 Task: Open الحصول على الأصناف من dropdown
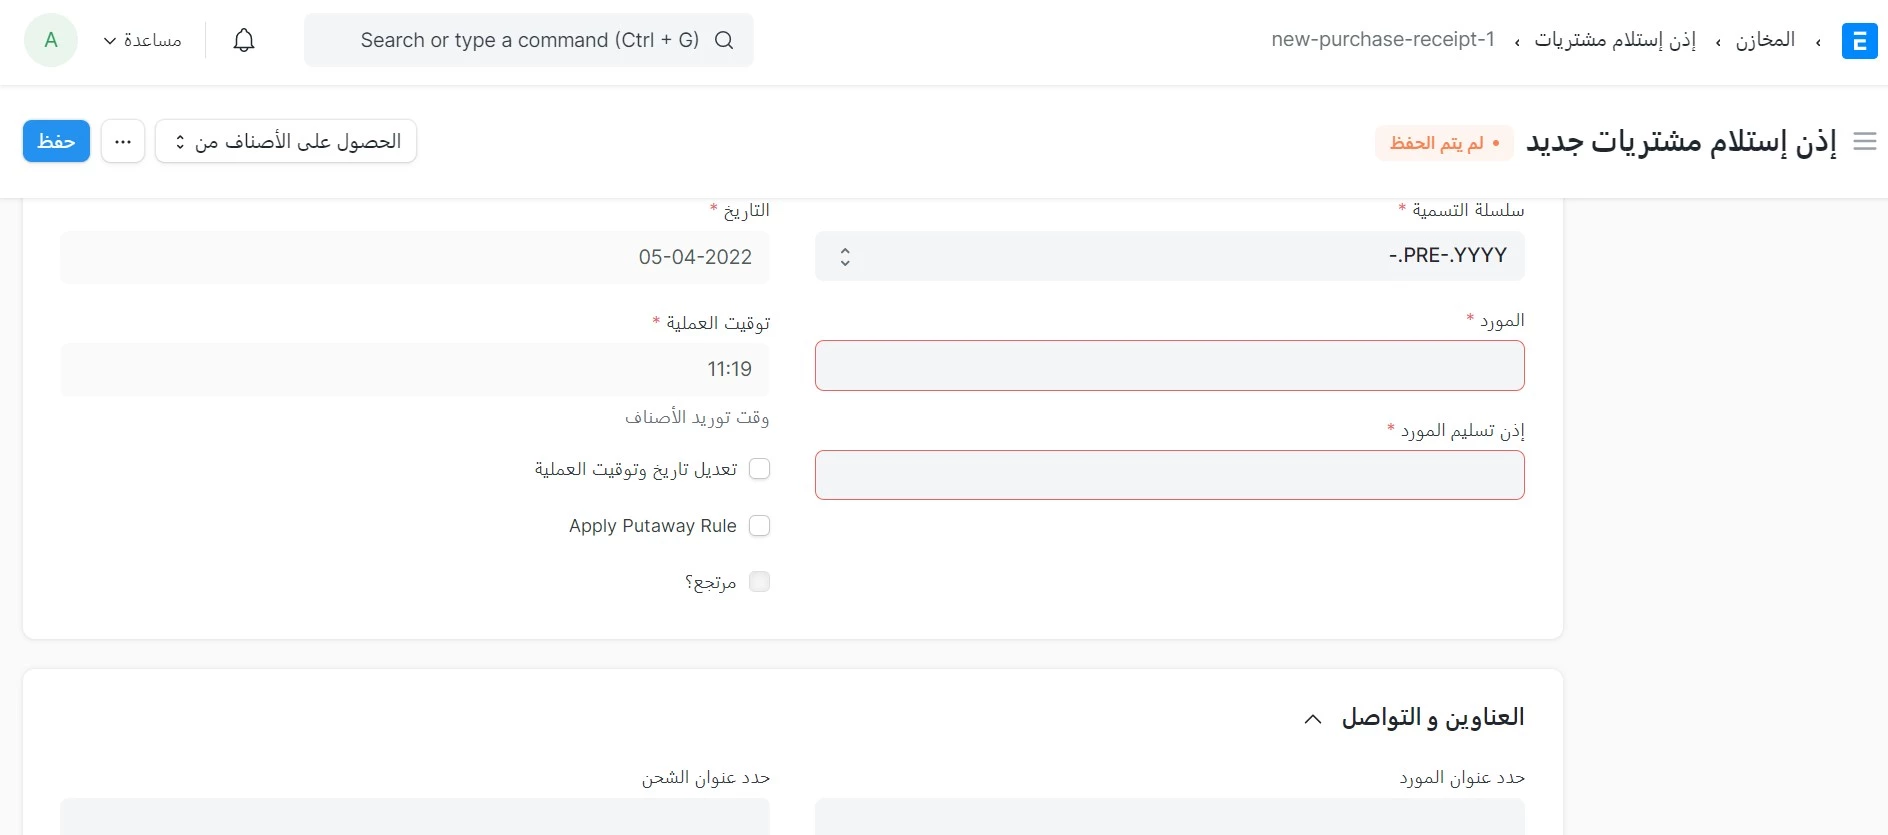[286, 141]
